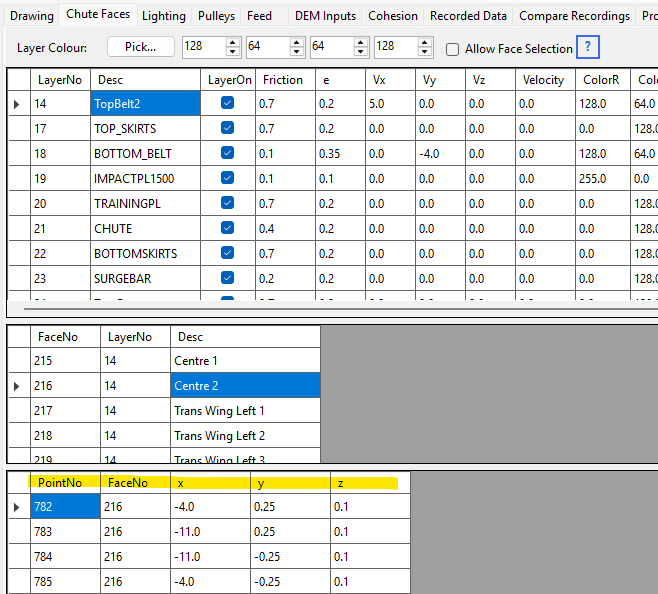
Task: Toggle LayerOn for BOTTOMSKIRTS
Action: tap(227, 253)
